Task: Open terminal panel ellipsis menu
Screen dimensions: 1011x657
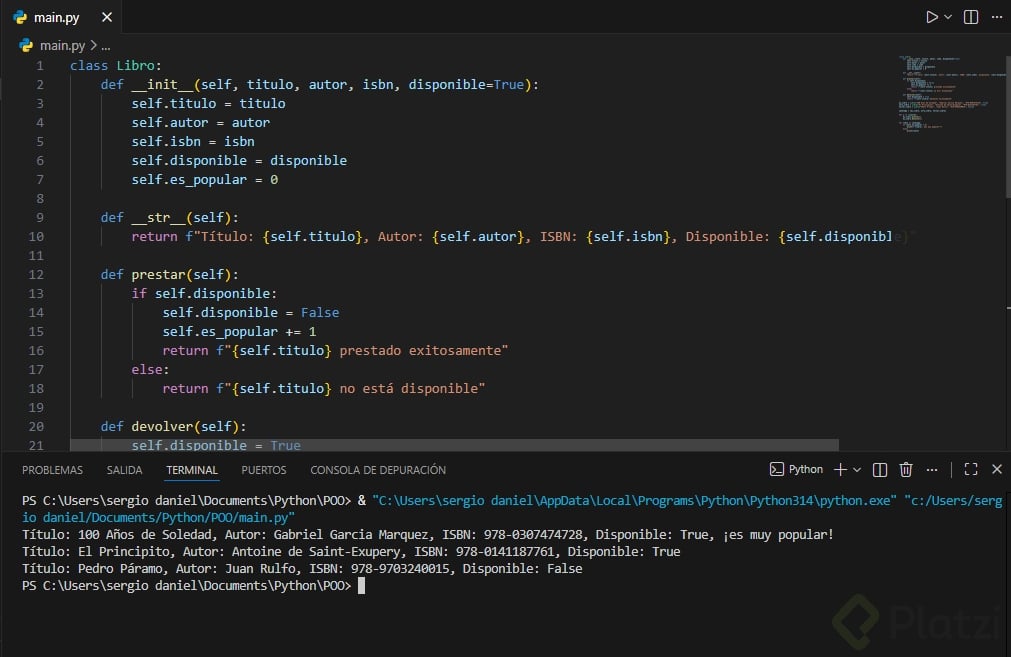Action: [x=930, y=469]
